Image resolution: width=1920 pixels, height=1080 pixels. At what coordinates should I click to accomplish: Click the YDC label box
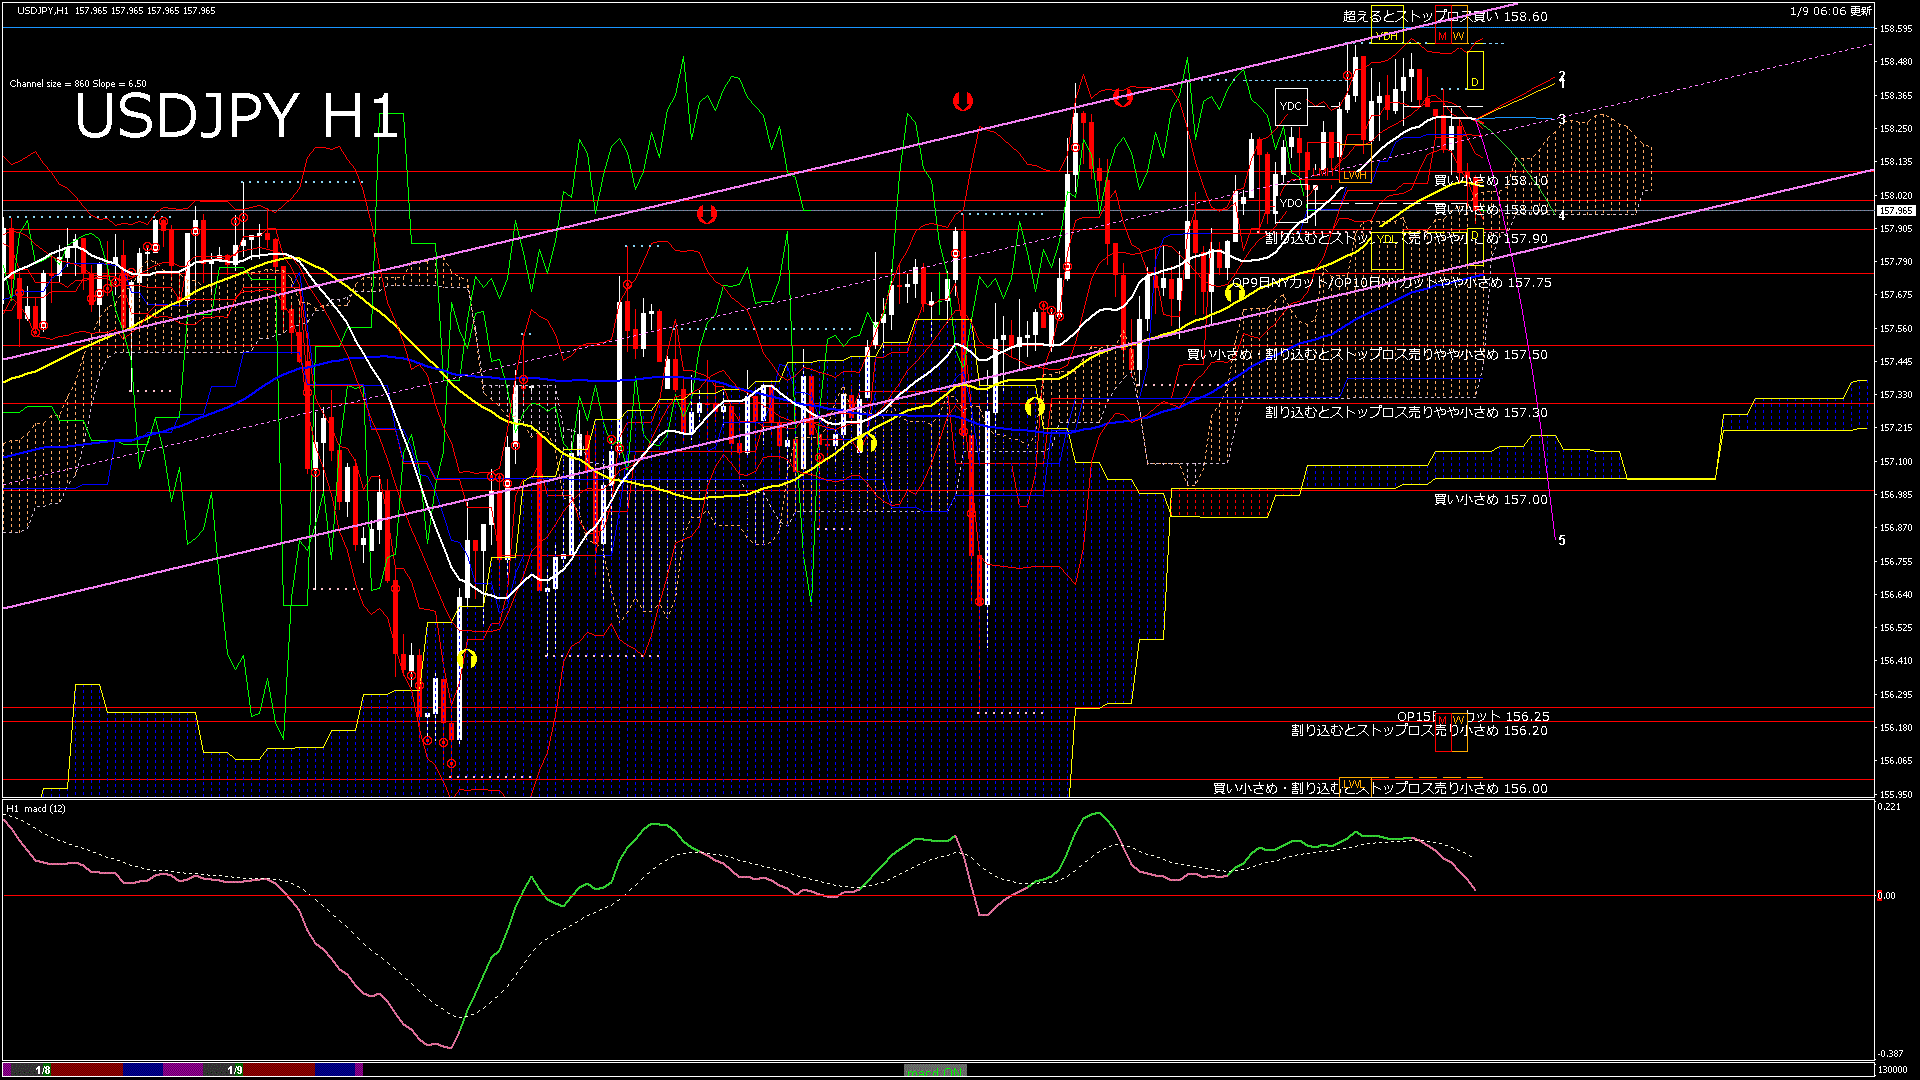coord(1291,106)
